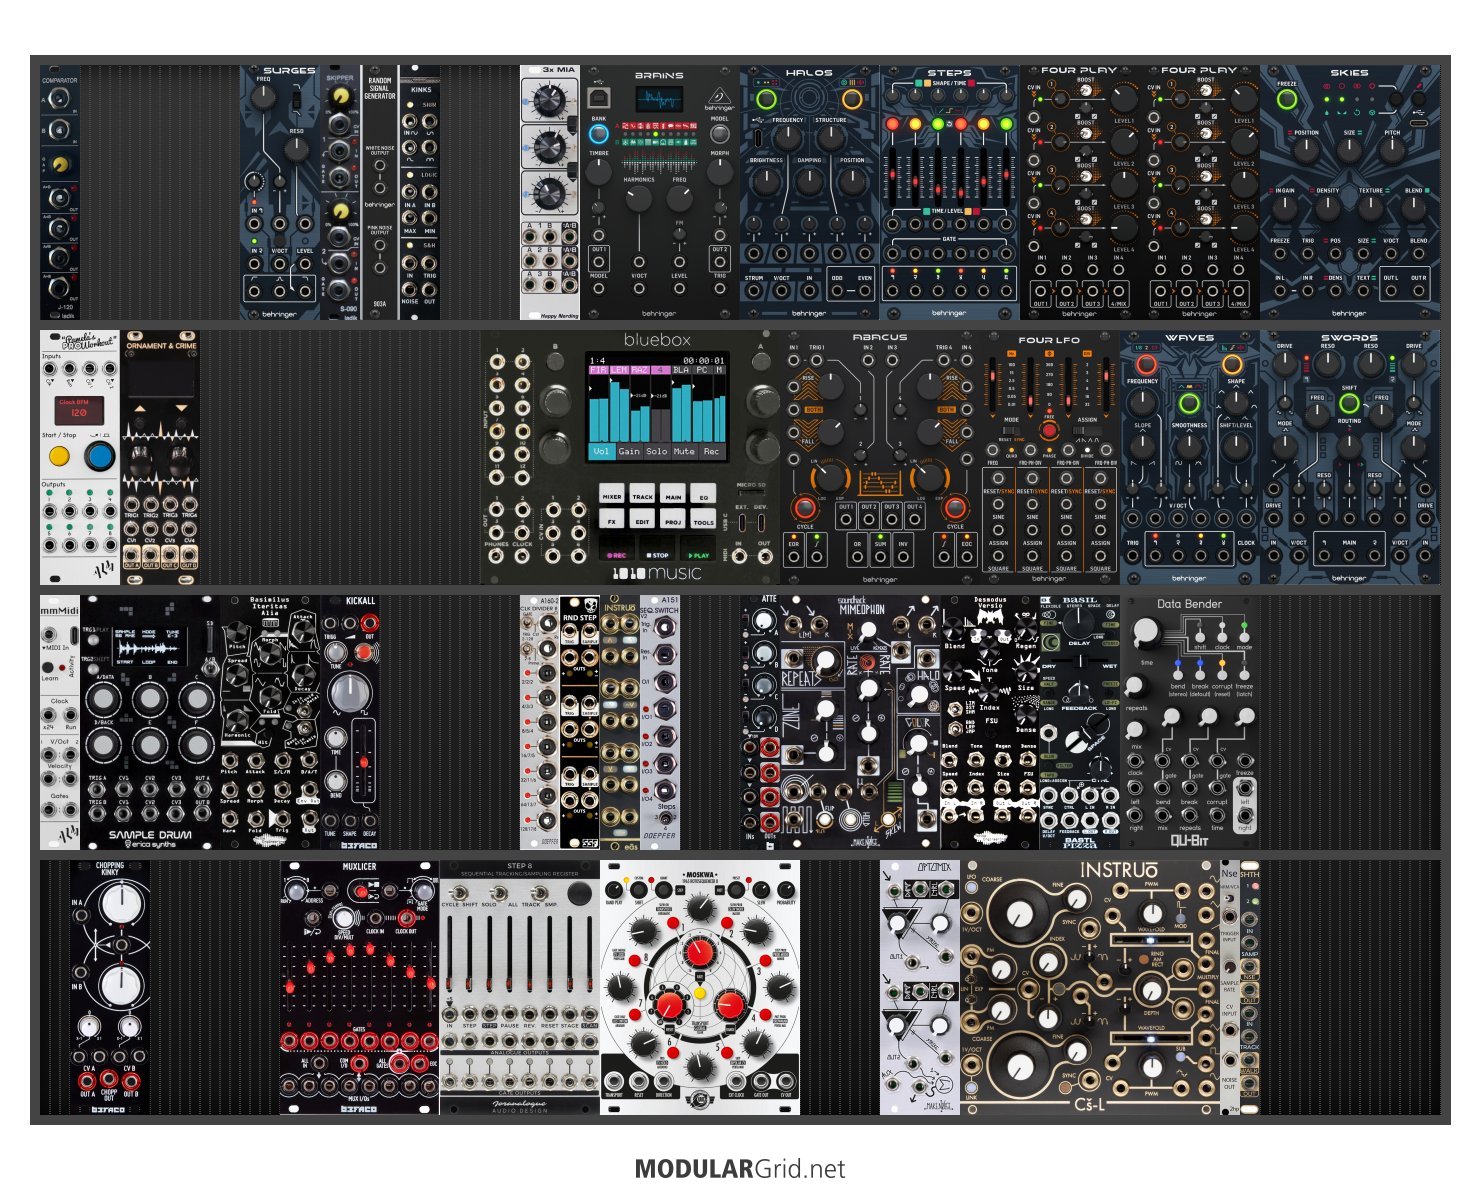Click the IN A knob on Chopping Kinky
1481x1190 pixels.
[120, 904]
